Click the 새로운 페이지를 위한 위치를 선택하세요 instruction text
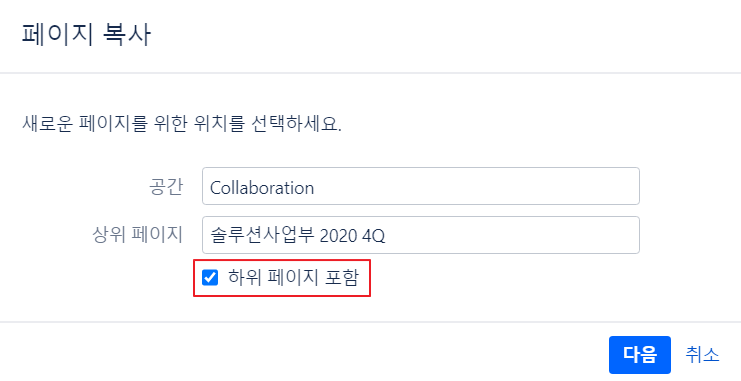Viewport: 741px width, 381px height. coord(181,124)
